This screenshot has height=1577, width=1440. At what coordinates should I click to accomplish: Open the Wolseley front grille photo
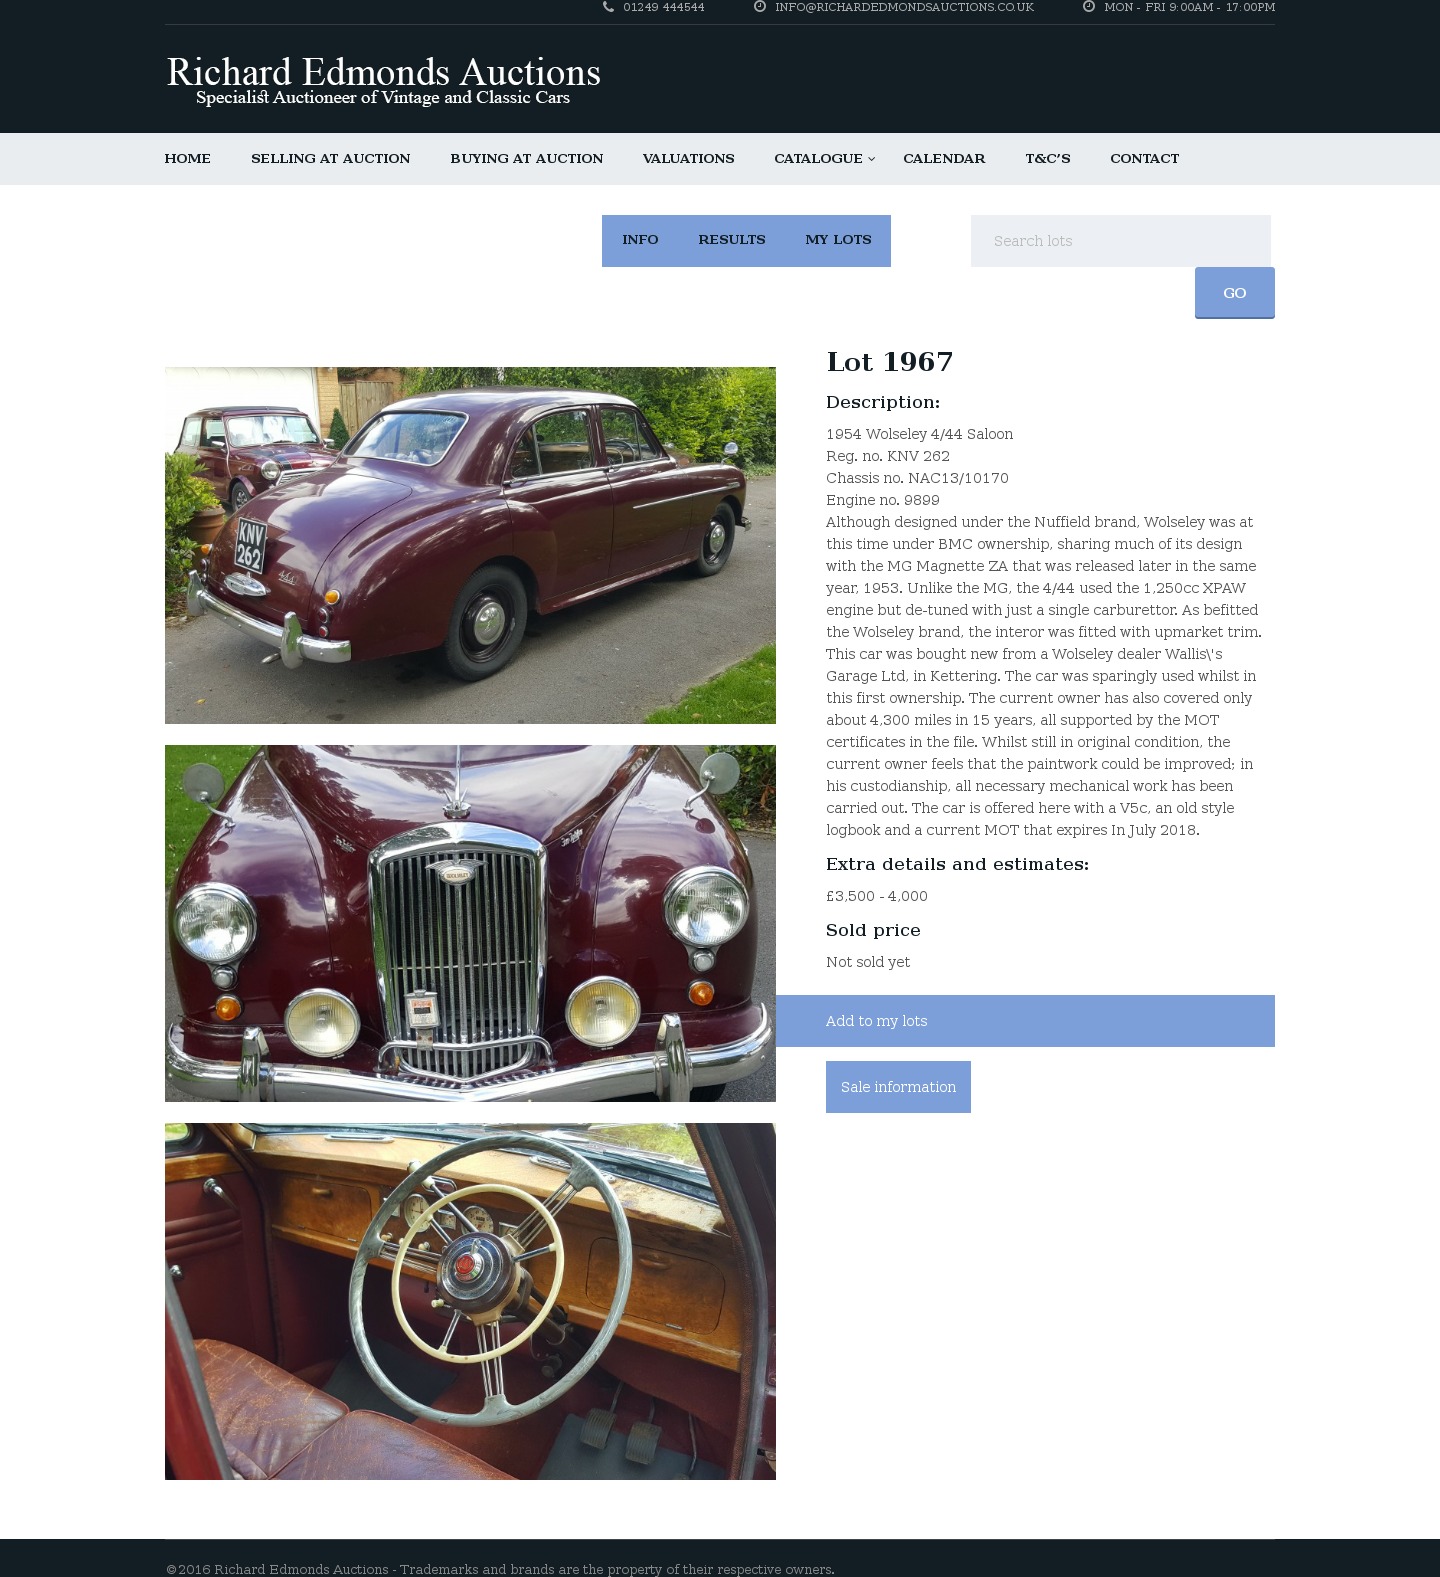470,923
